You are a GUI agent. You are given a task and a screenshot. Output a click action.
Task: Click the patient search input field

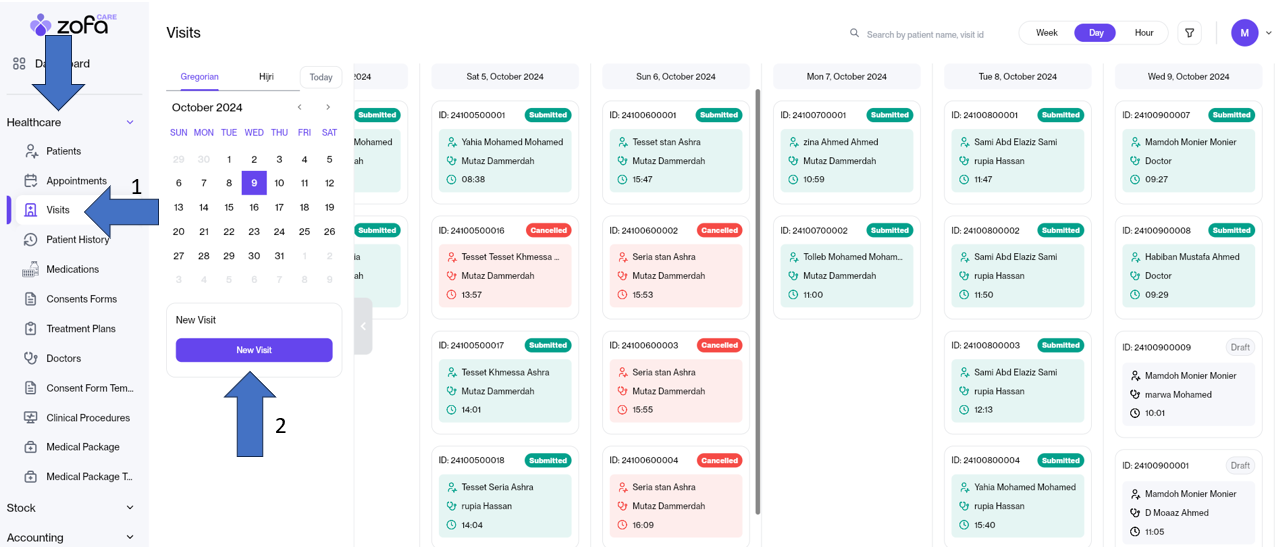[925, 34]
